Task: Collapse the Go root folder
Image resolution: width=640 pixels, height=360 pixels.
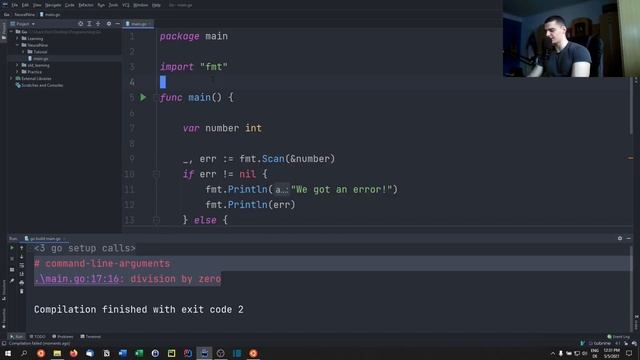Action: tap(11, 31)
